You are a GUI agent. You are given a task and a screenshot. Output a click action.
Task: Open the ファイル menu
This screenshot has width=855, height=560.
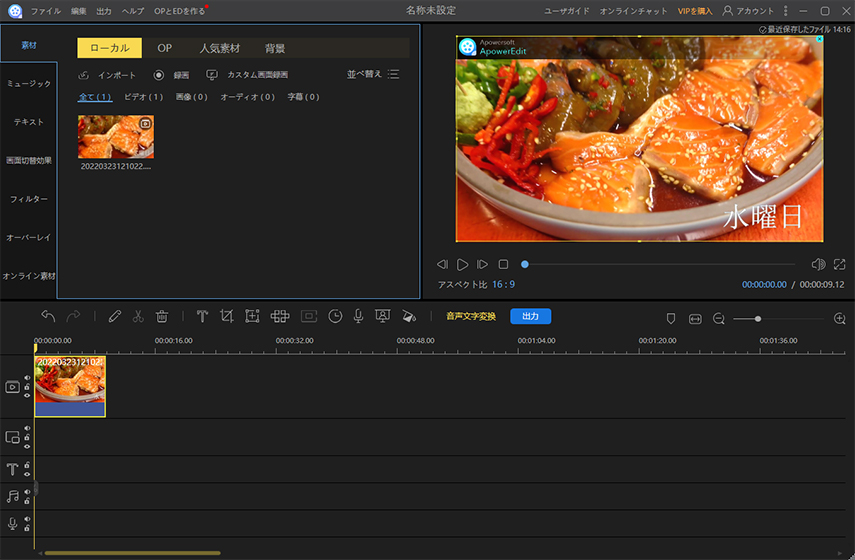[45, 10]
